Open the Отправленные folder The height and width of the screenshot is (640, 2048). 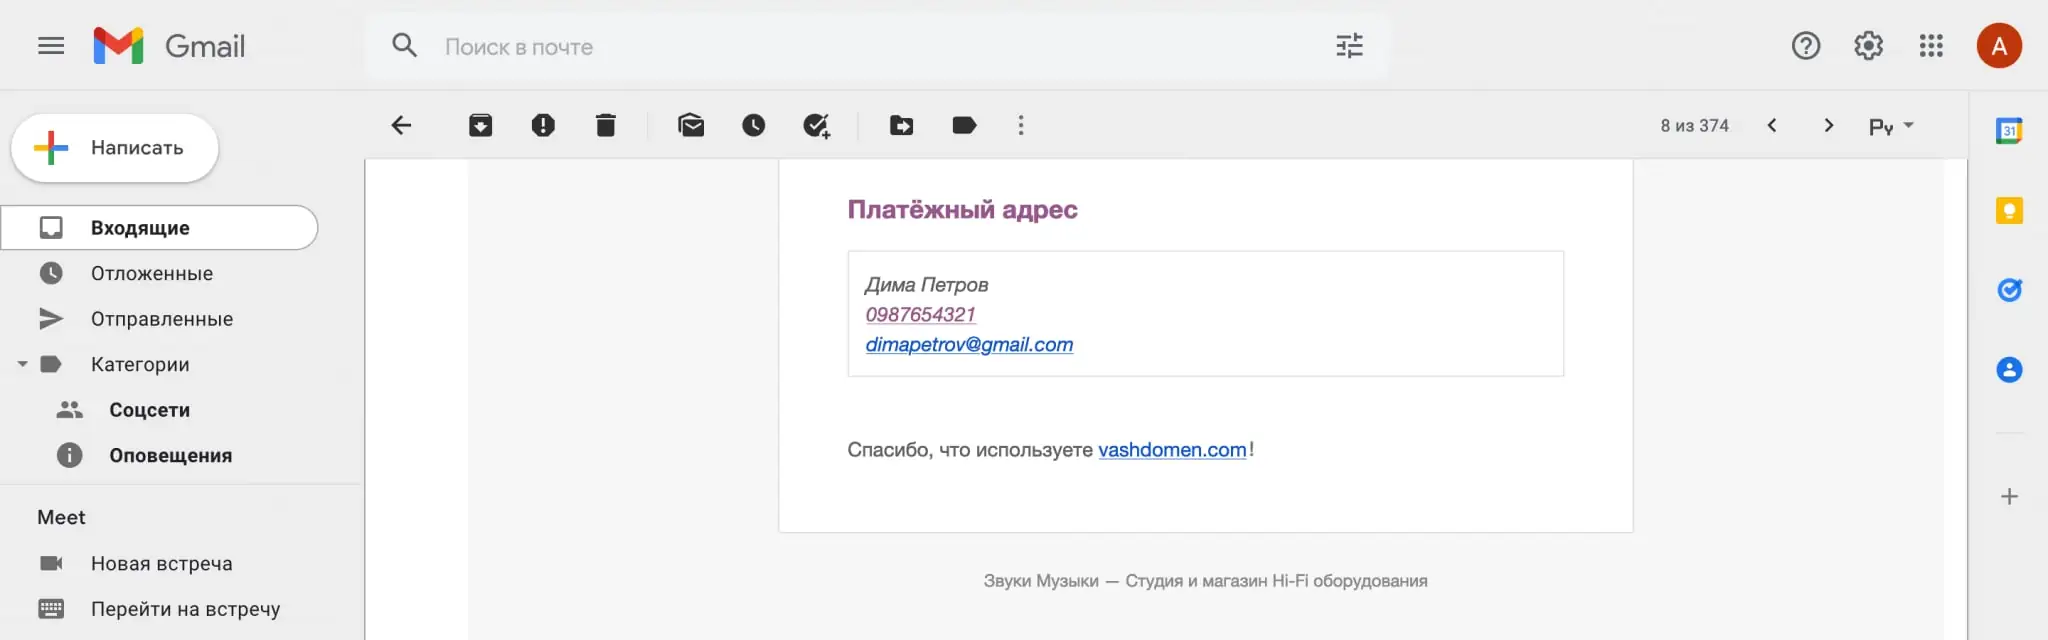pos(160,319)
